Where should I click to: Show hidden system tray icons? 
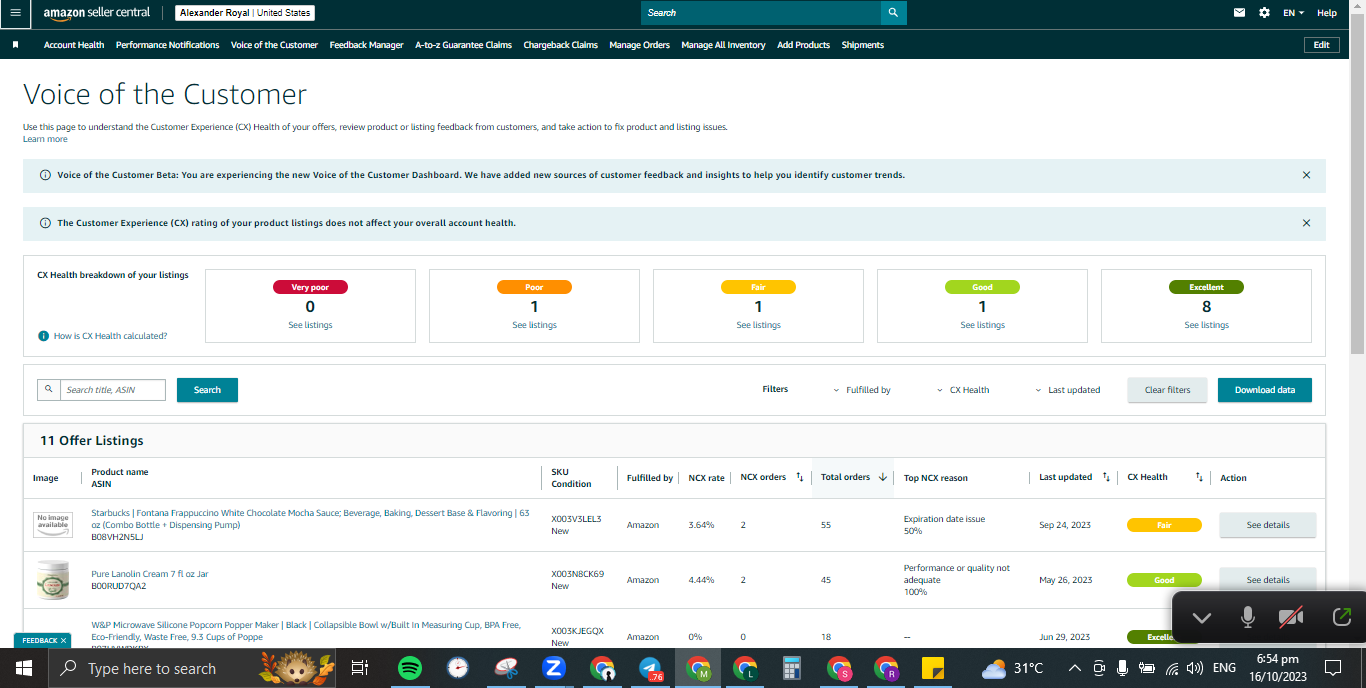1074,668
